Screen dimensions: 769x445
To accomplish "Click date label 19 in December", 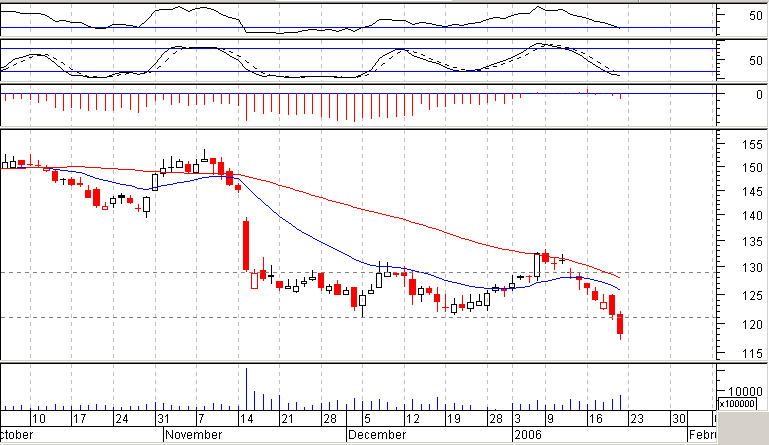I will (454, 419).
